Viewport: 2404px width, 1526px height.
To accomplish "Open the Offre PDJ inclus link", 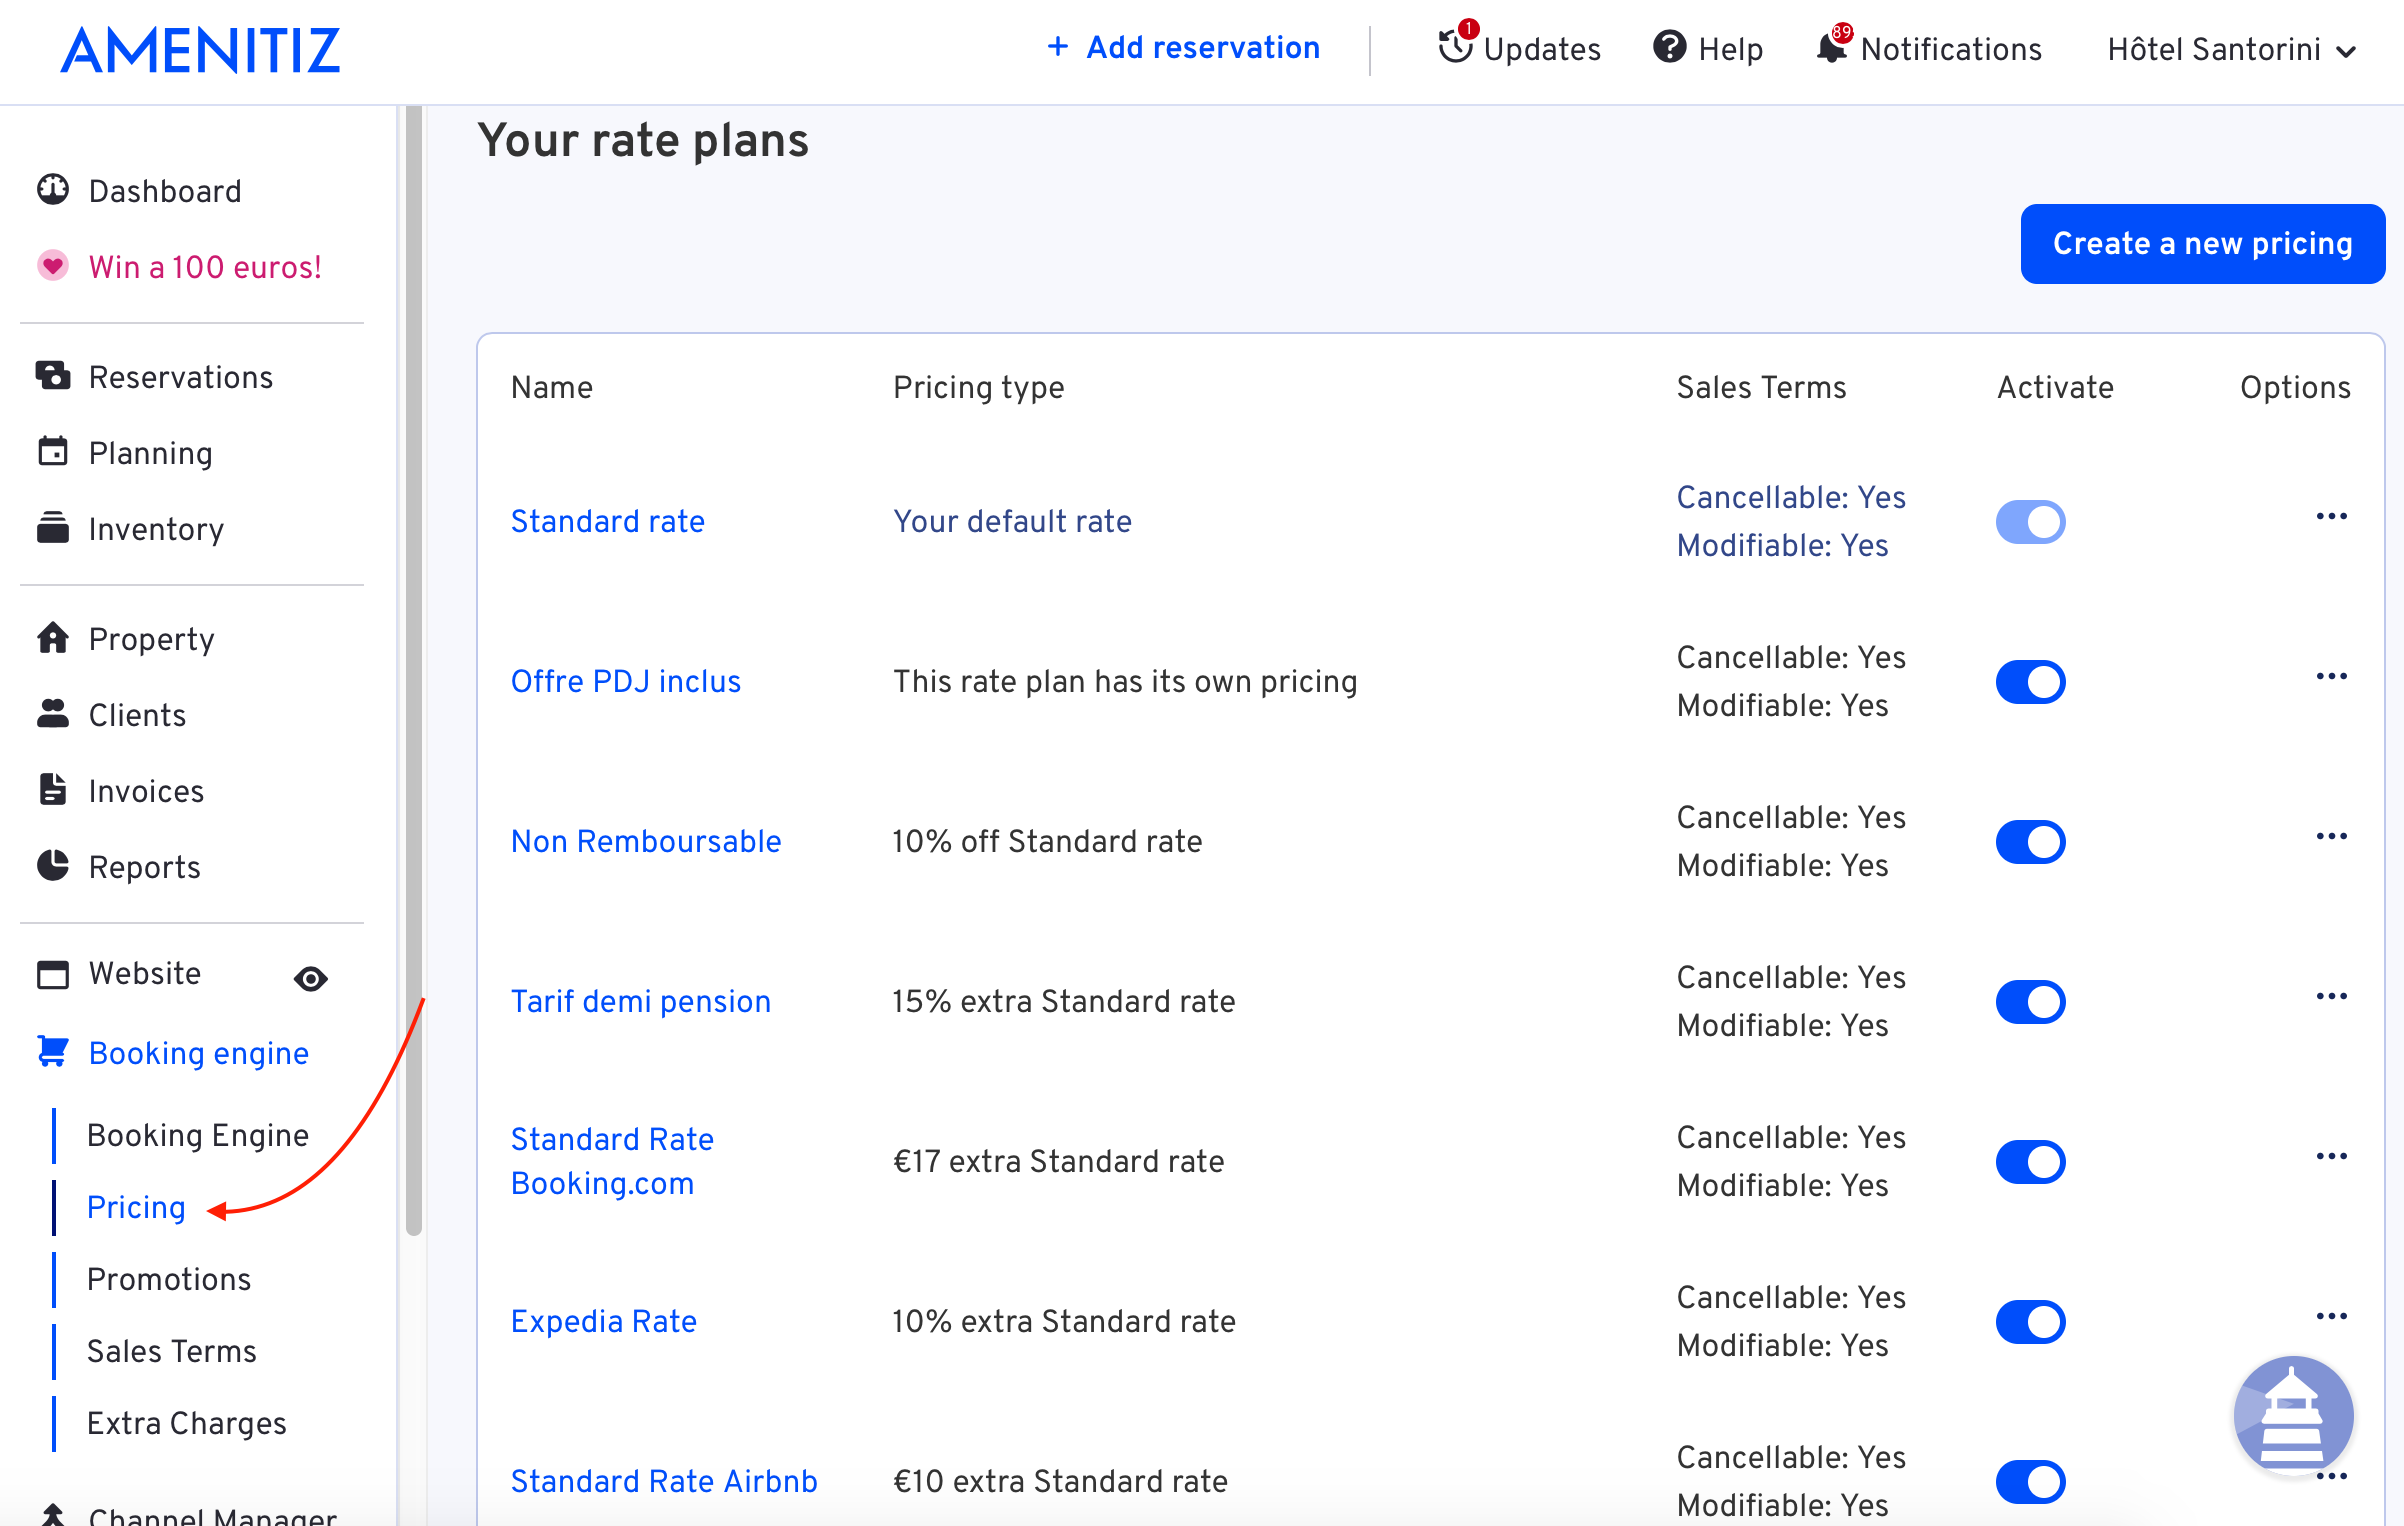I will (x=626, y=681).
